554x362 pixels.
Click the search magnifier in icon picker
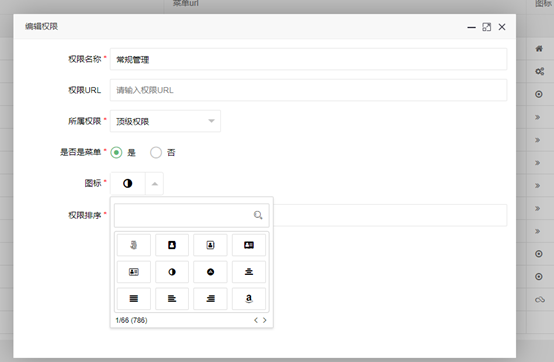point(258,215)
